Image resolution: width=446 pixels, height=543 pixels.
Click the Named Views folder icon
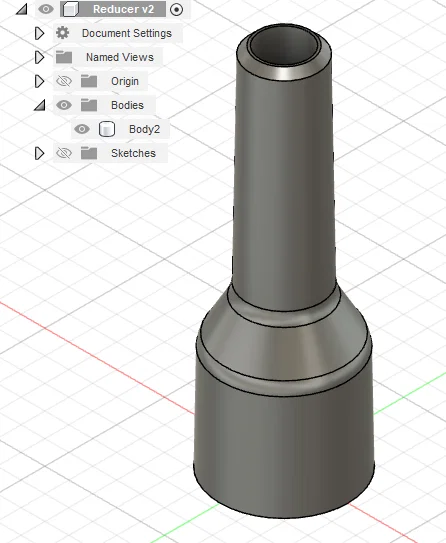click(64, 57)
